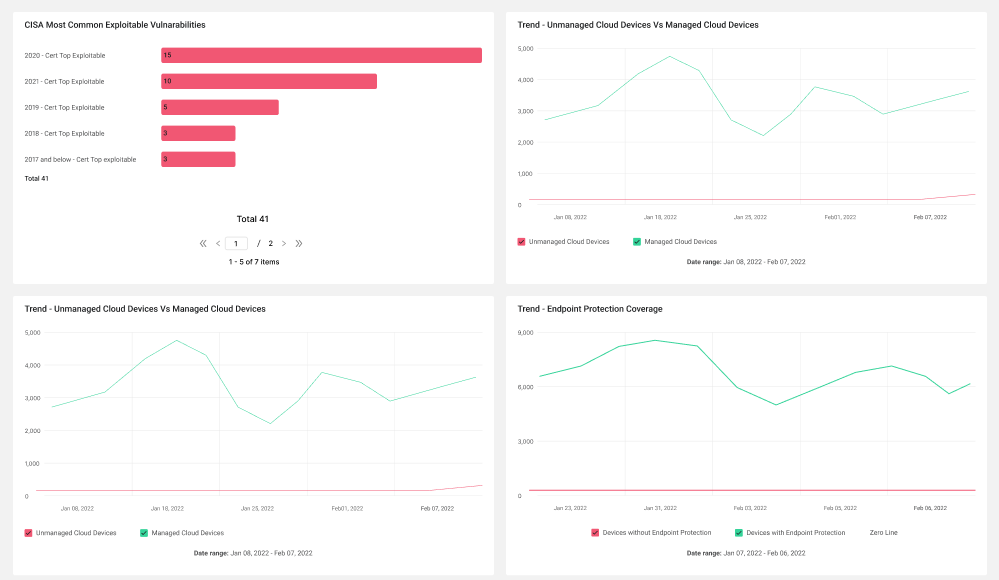
Task: Click the Jan 23, 2022 axis date
Action: point(570,509)
